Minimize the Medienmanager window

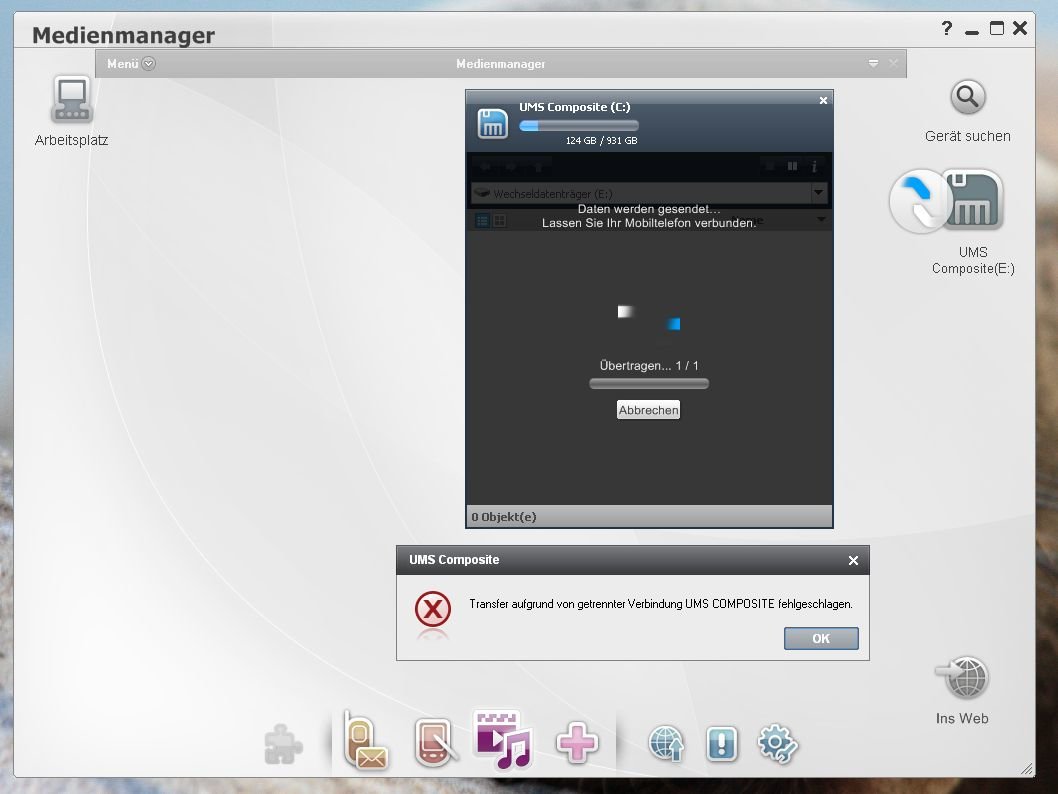(x=972, y=30)
